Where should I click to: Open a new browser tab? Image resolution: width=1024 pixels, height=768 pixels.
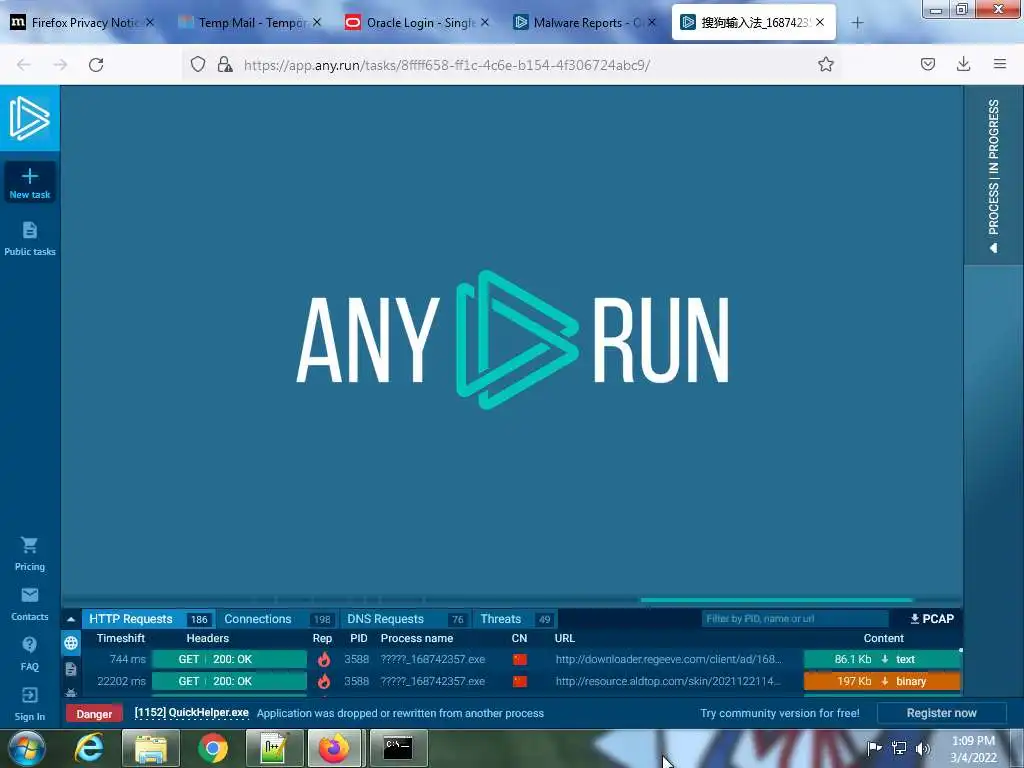tap(857, 23)
